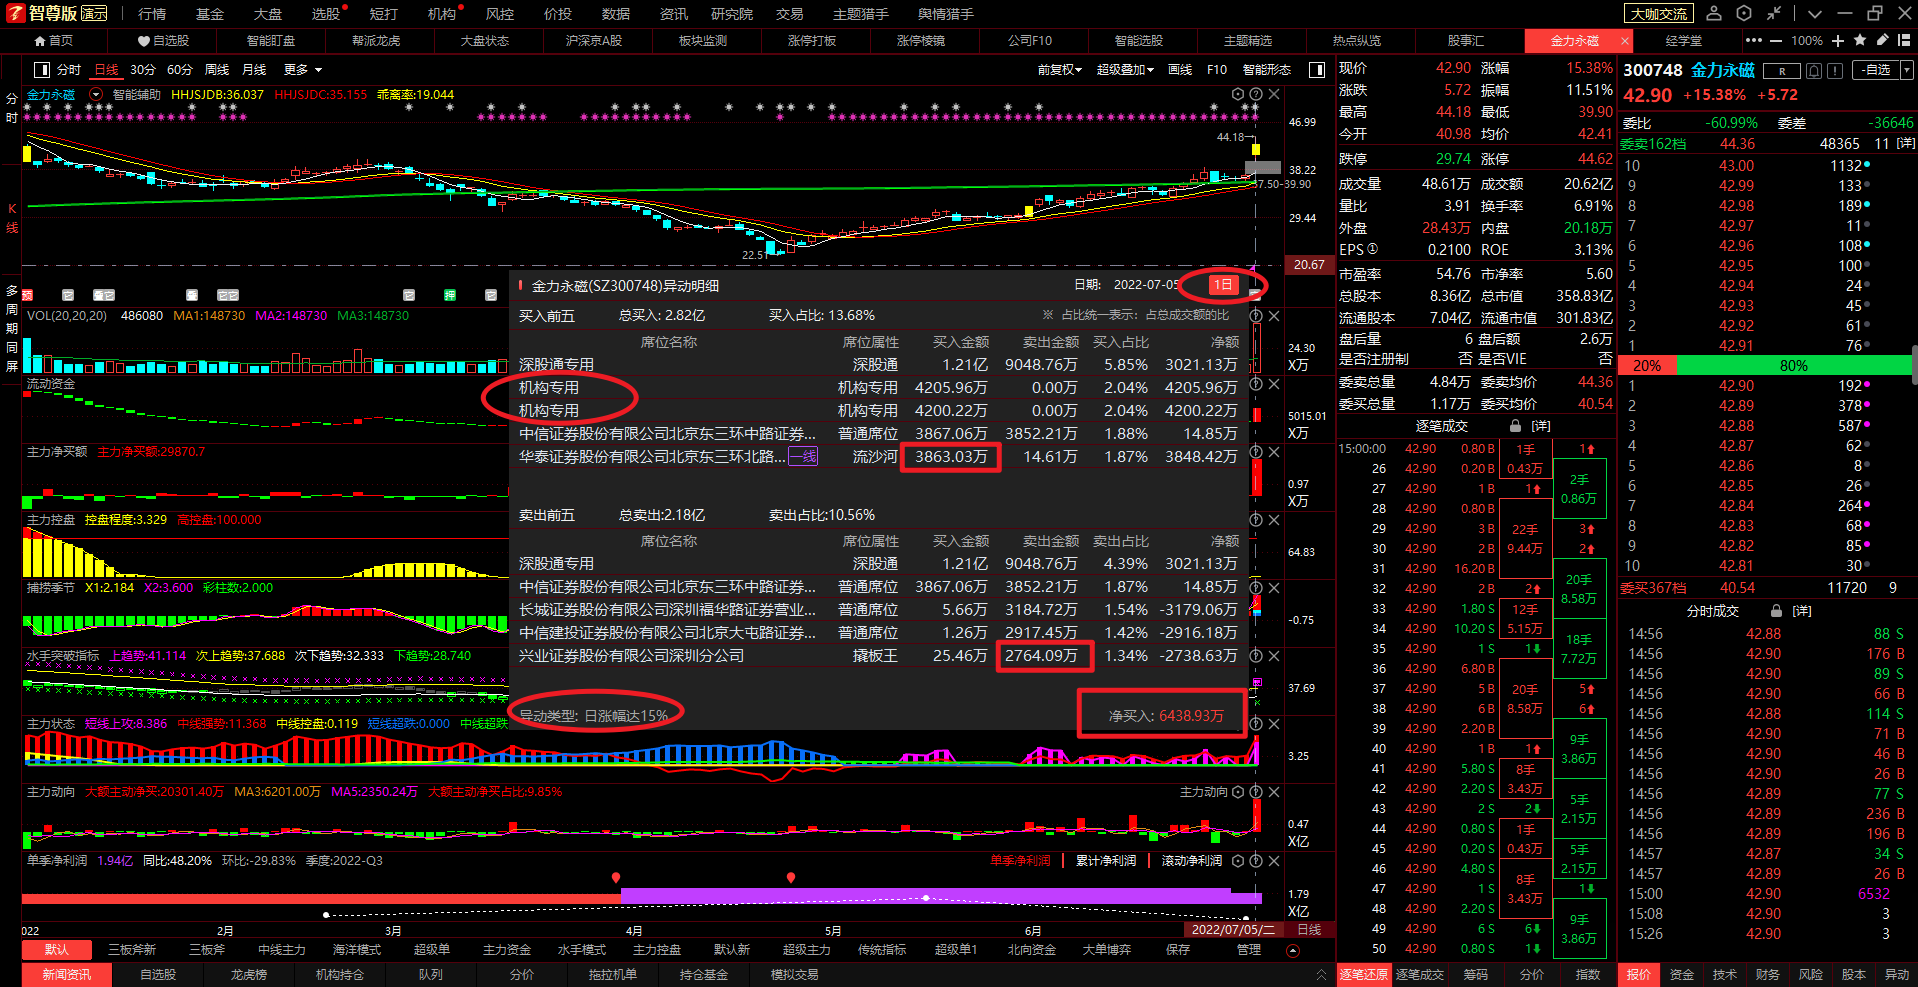Expand the 更多 period dropdown
Screen dimensions: 1918x987
pos(303,70)
